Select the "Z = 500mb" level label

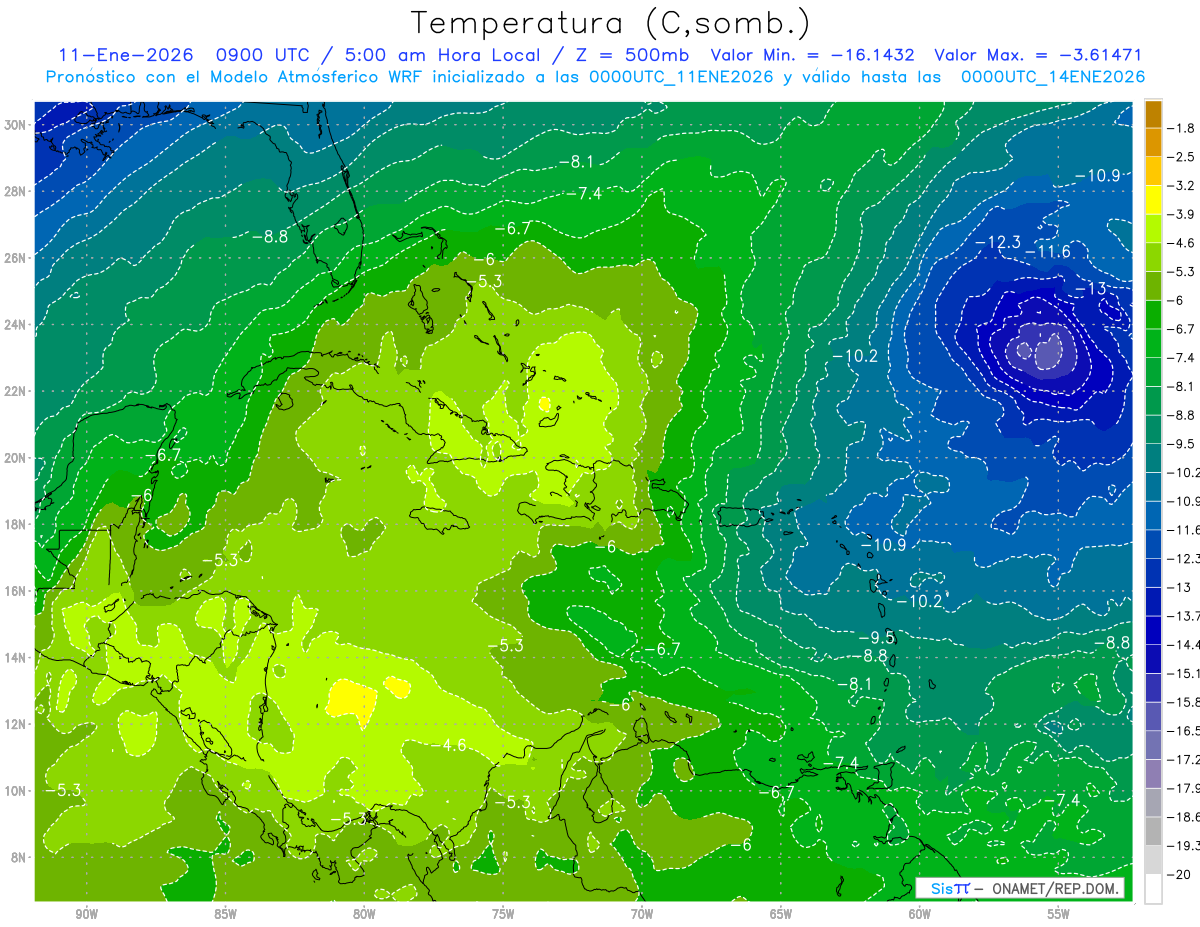627,55
